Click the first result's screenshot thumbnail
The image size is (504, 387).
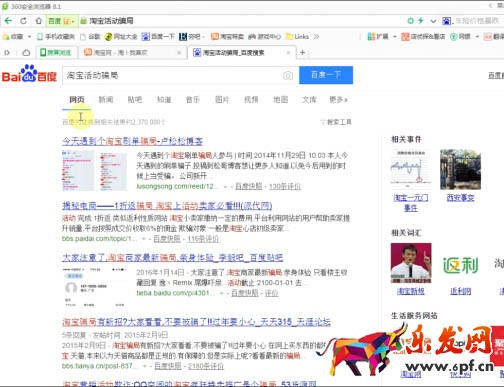(95, 170)
